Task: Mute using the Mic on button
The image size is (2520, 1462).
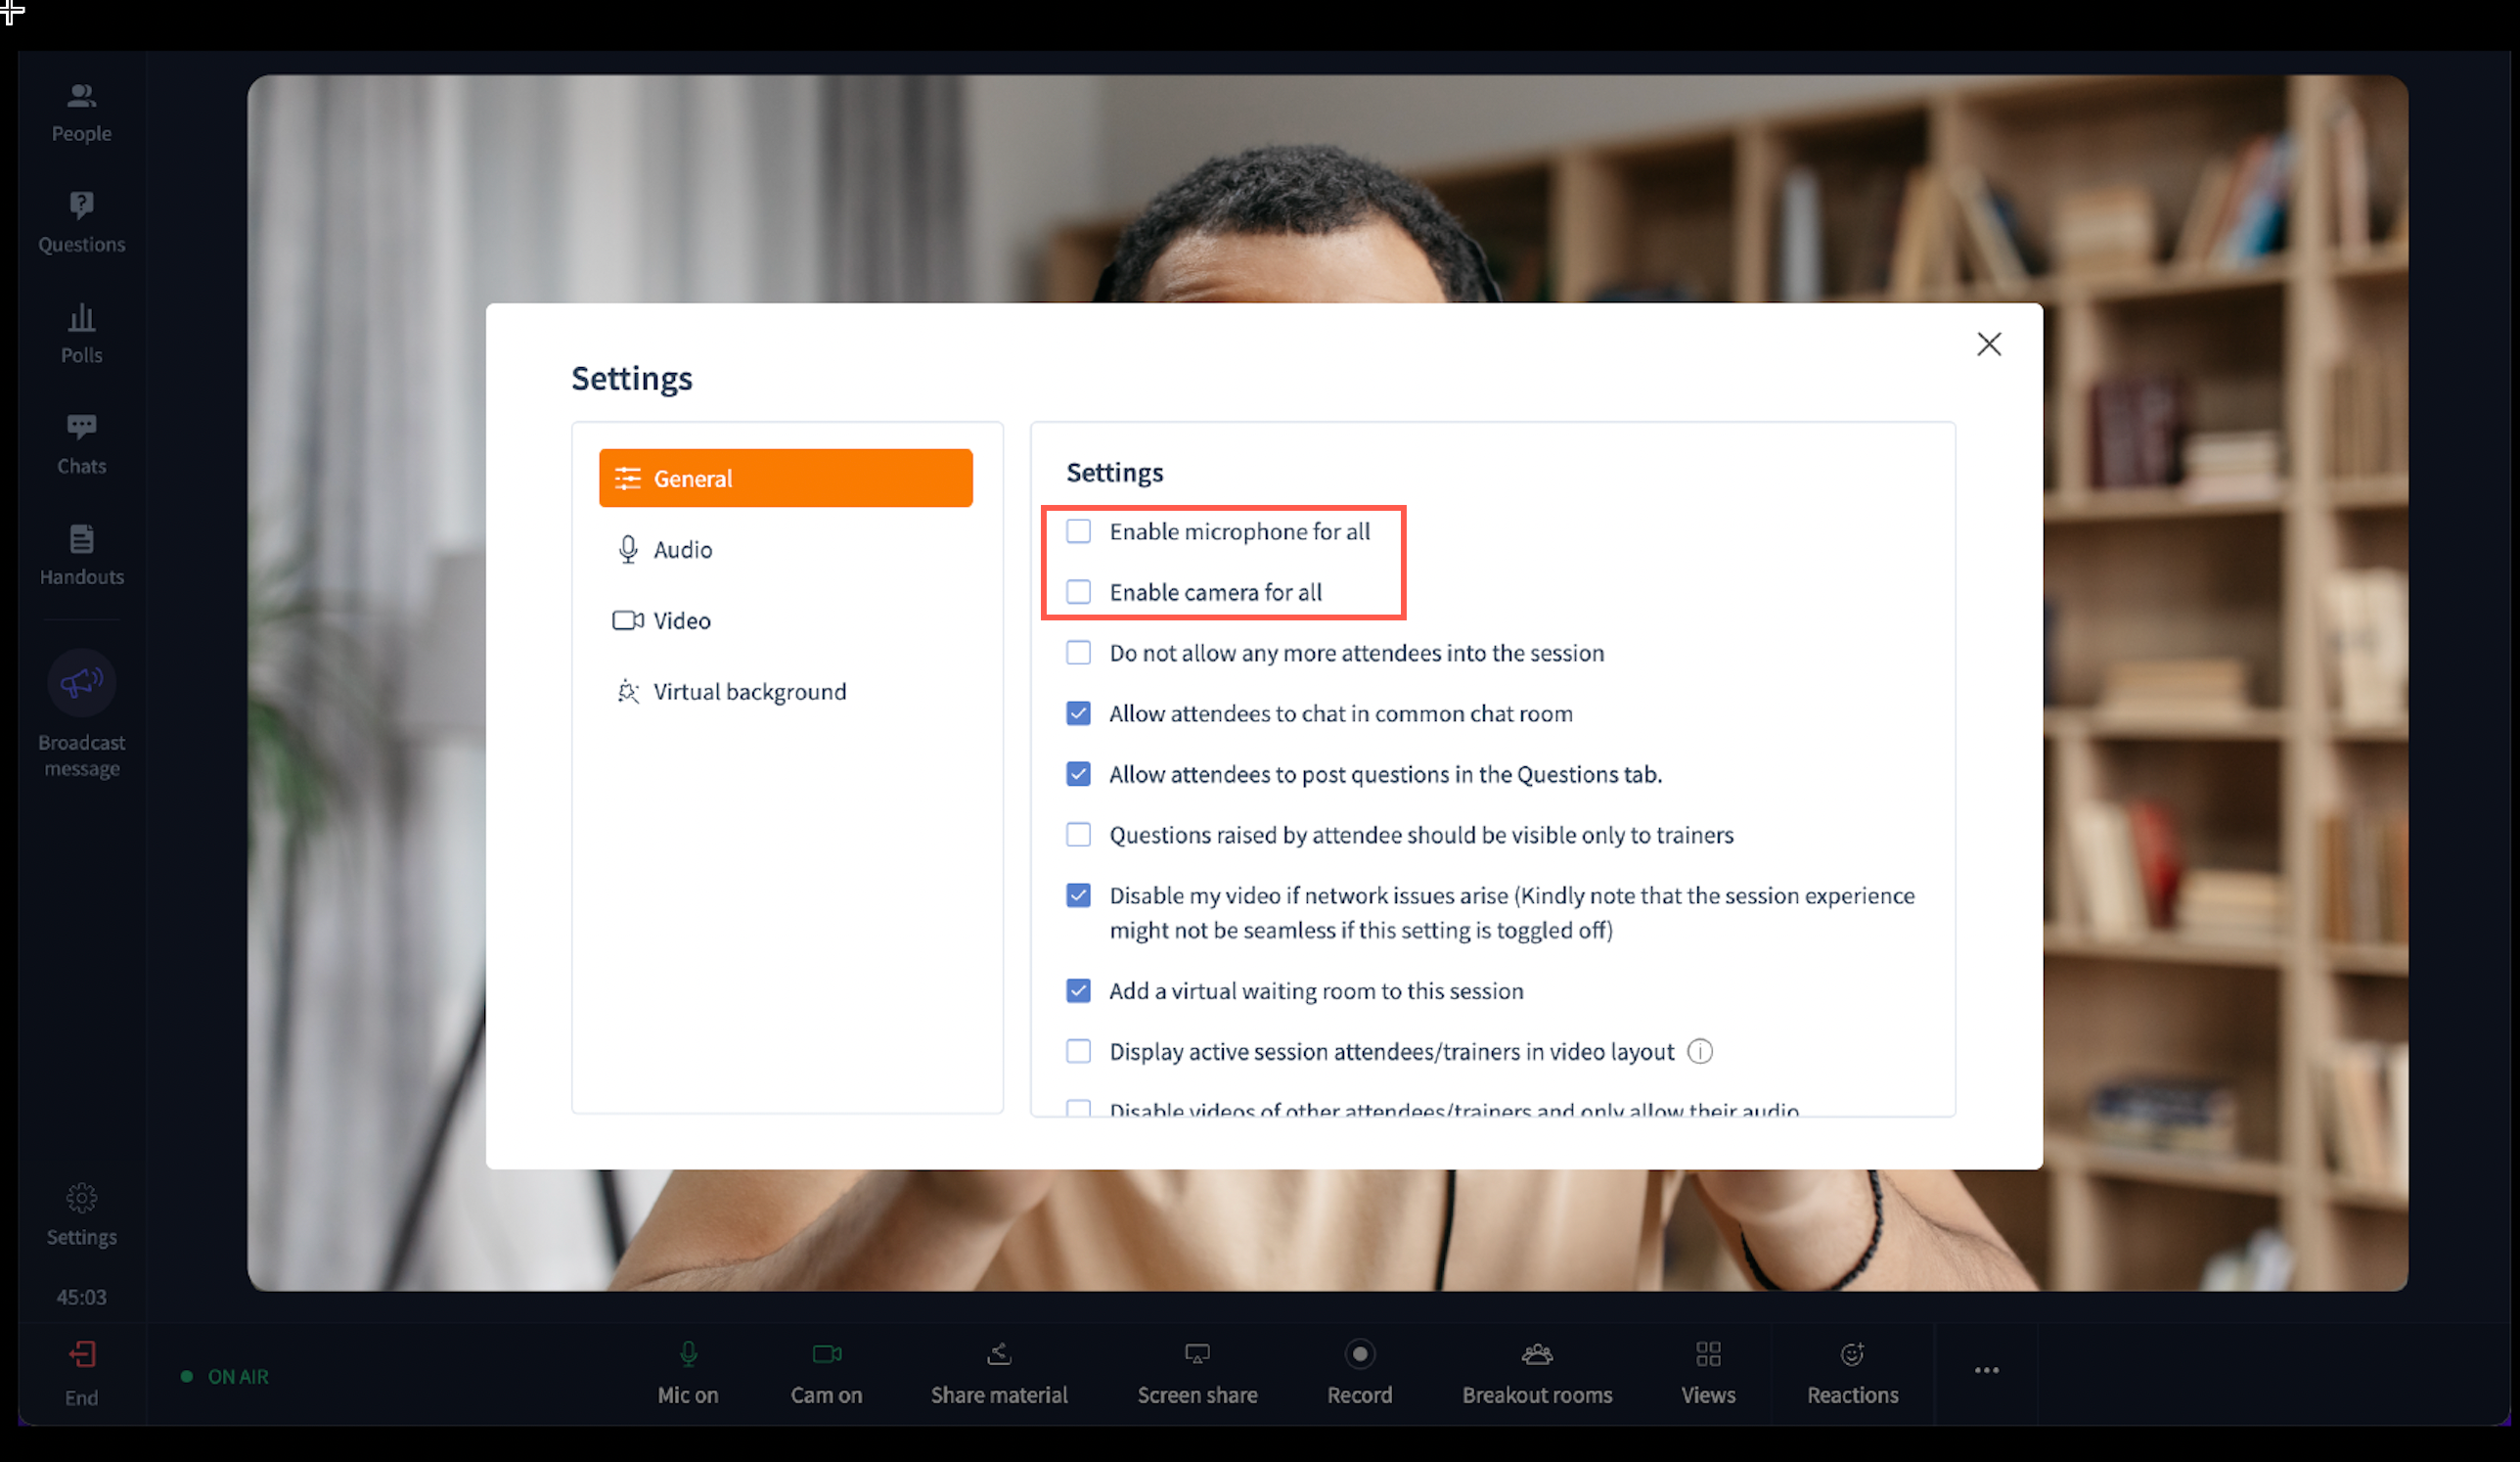Action: coord(688,1374)
